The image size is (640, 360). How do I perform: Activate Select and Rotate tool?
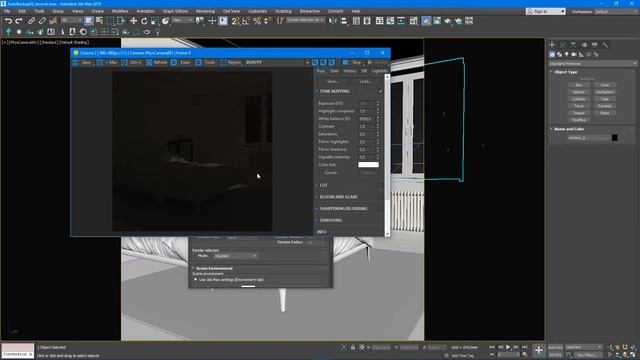144,21
